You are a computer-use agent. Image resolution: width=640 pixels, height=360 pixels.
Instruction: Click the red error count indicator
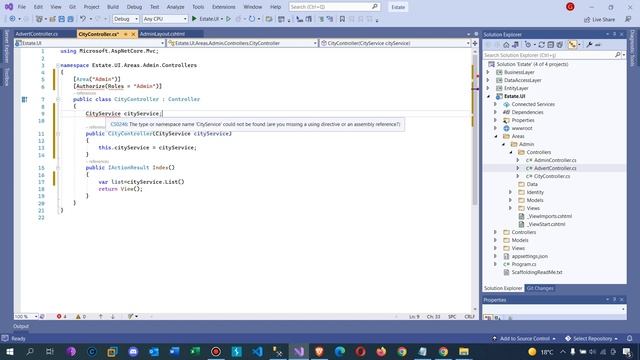coord(61,316)
